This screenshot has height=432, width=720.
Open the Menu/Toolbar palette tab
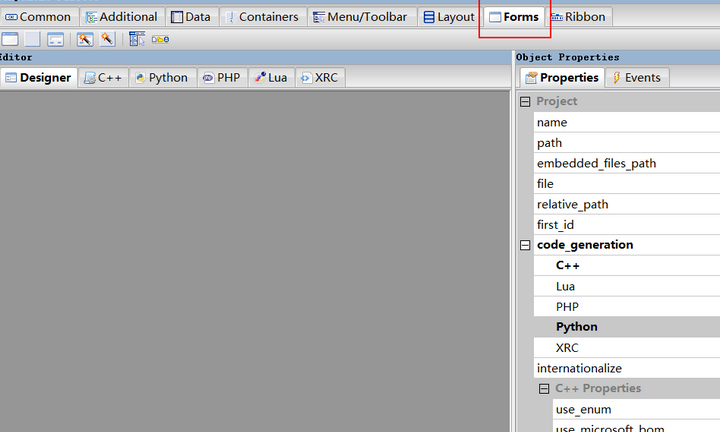[361, 17]
